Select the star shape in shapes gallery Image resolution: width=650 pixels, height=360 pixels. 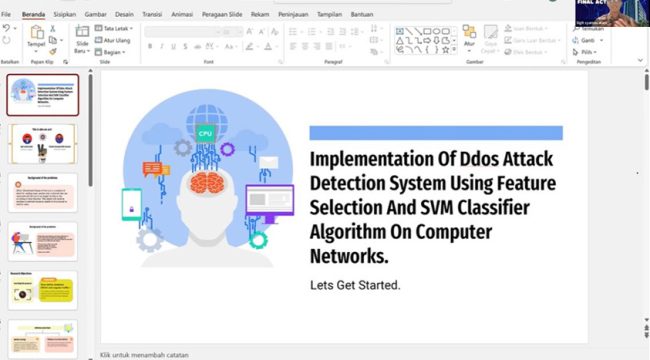445,50
